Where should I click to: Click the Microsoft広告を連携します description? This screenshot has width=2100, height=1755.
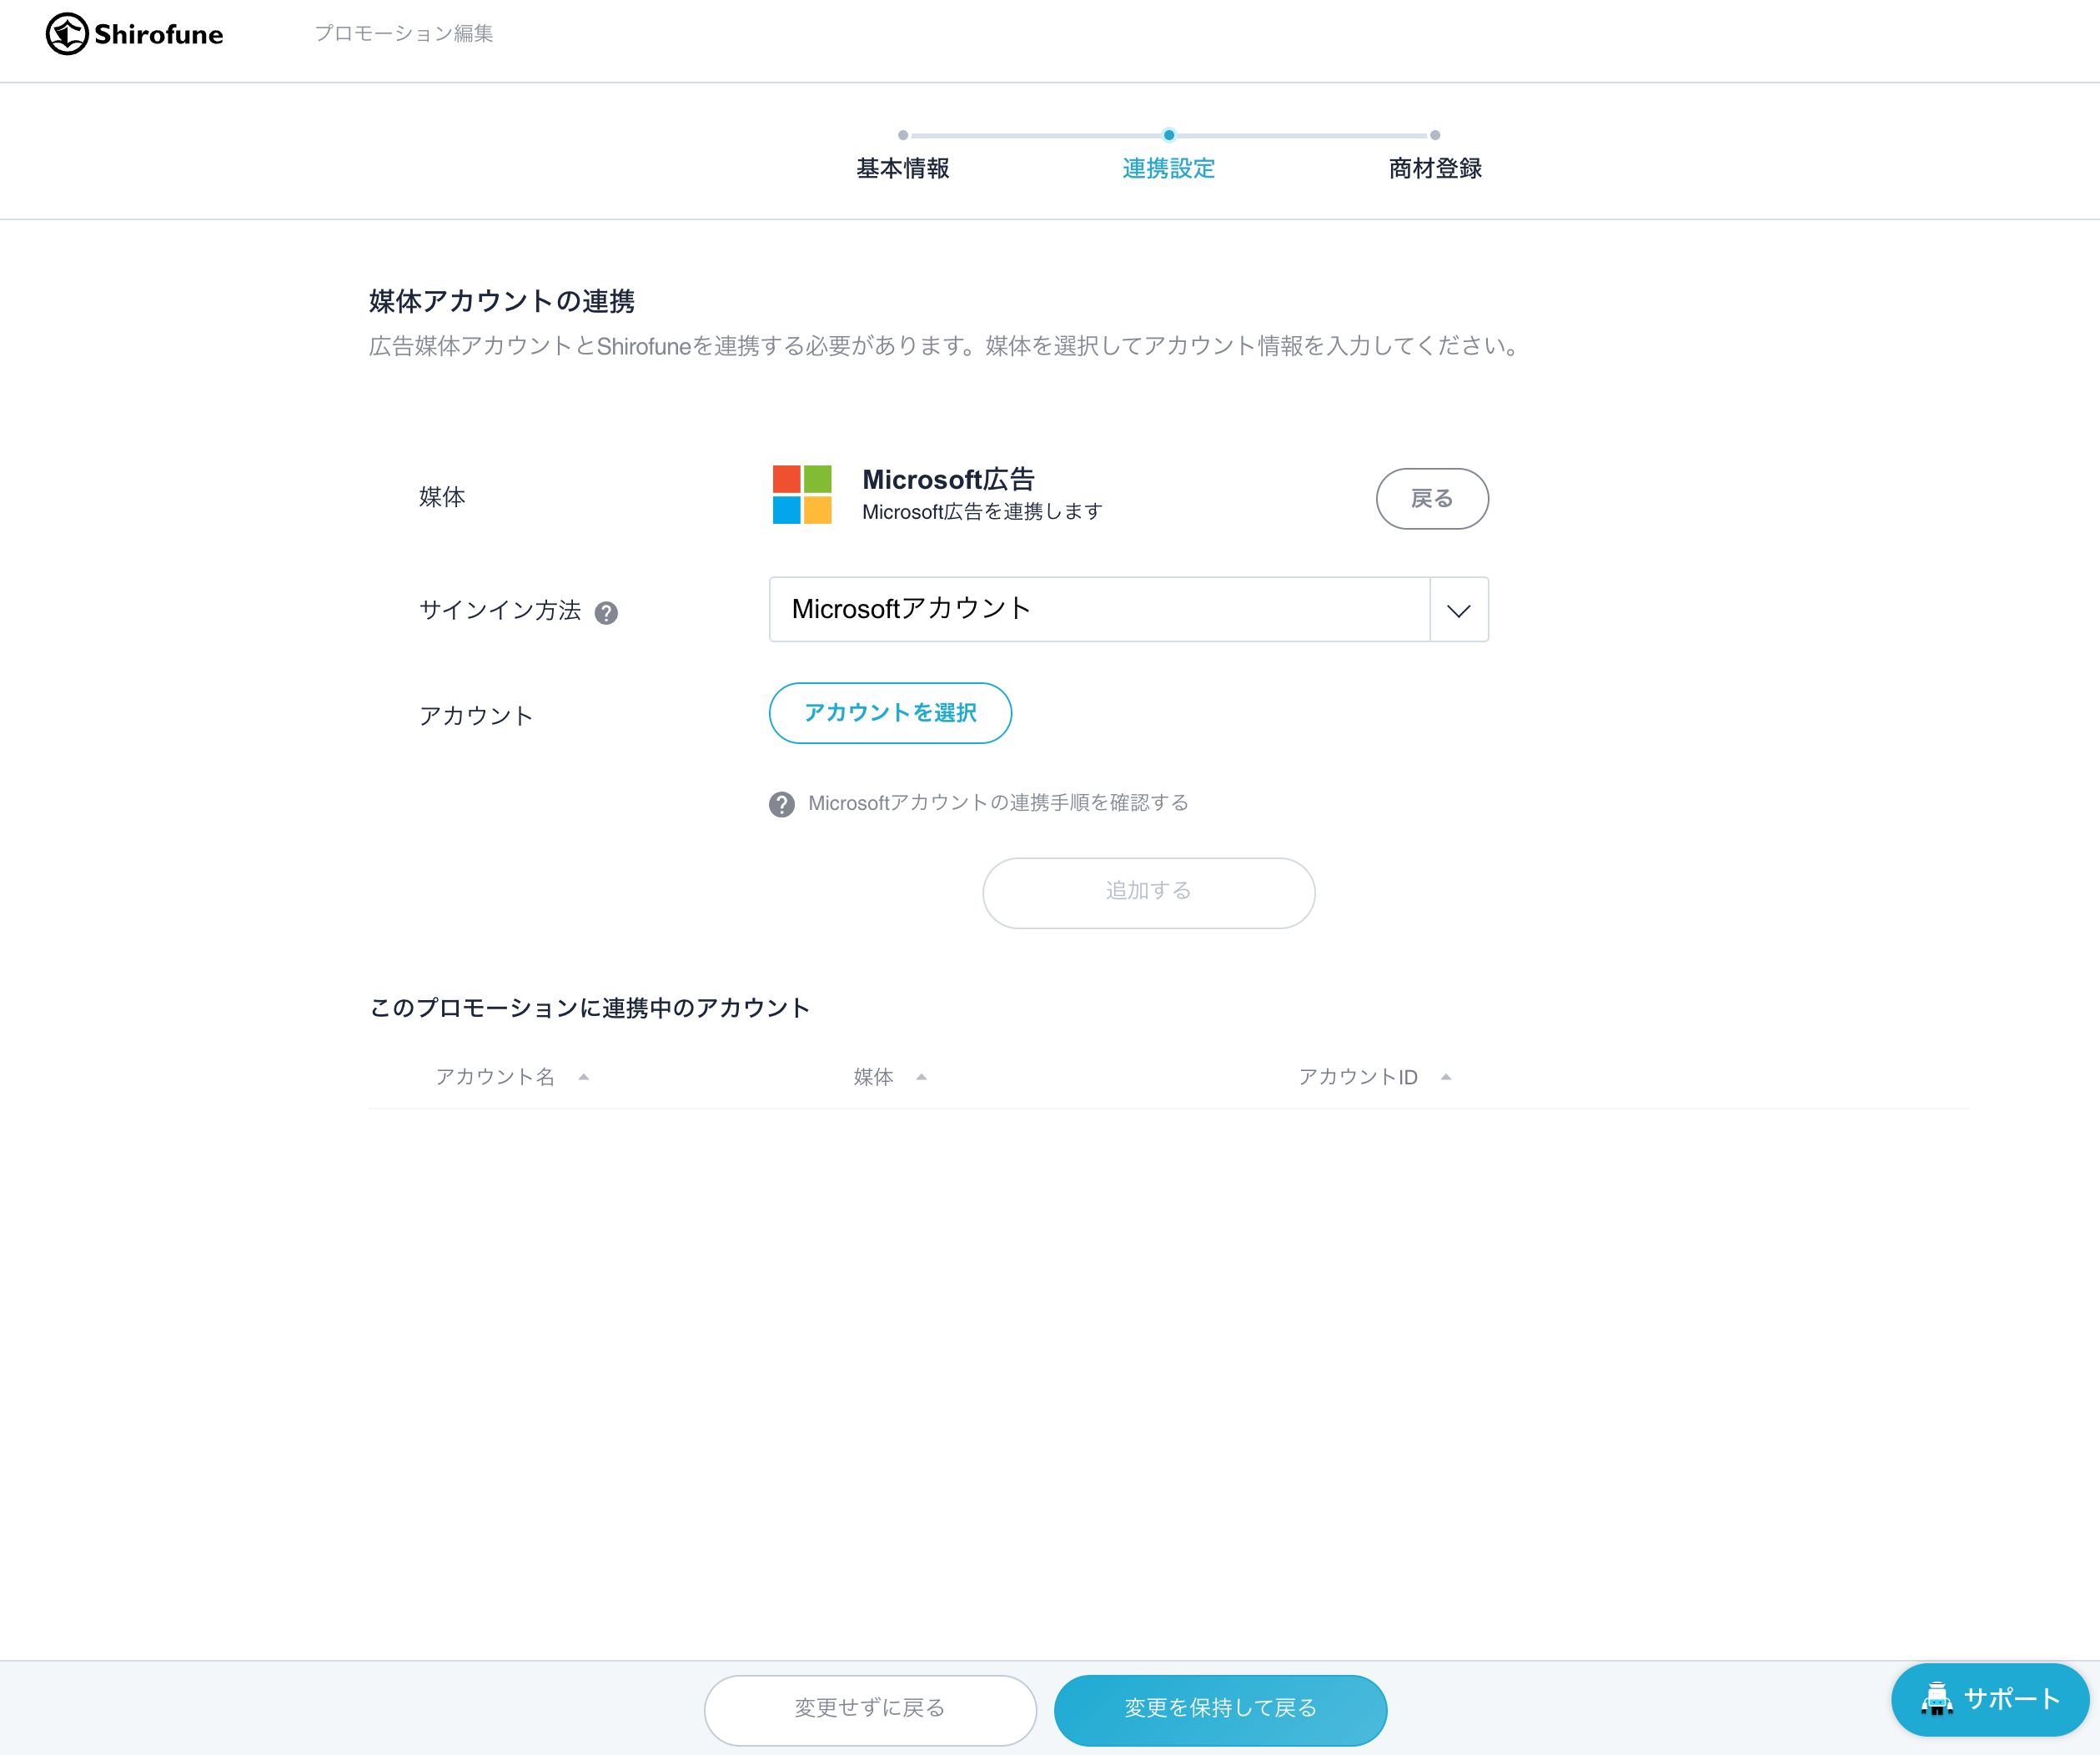coord(982,512)
